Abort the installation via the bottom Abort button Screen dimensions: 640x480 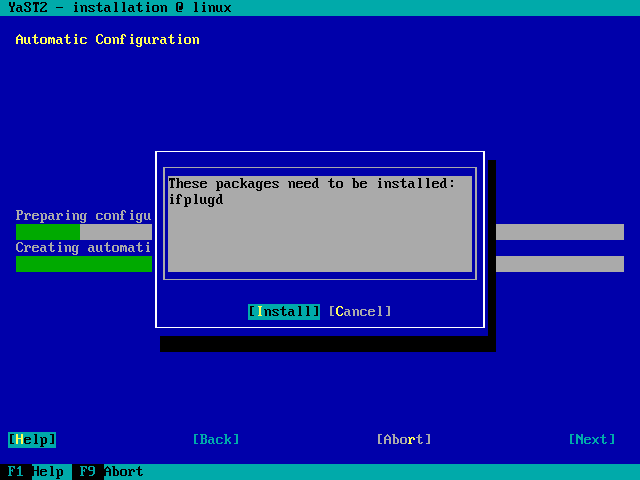coord(404,440)
